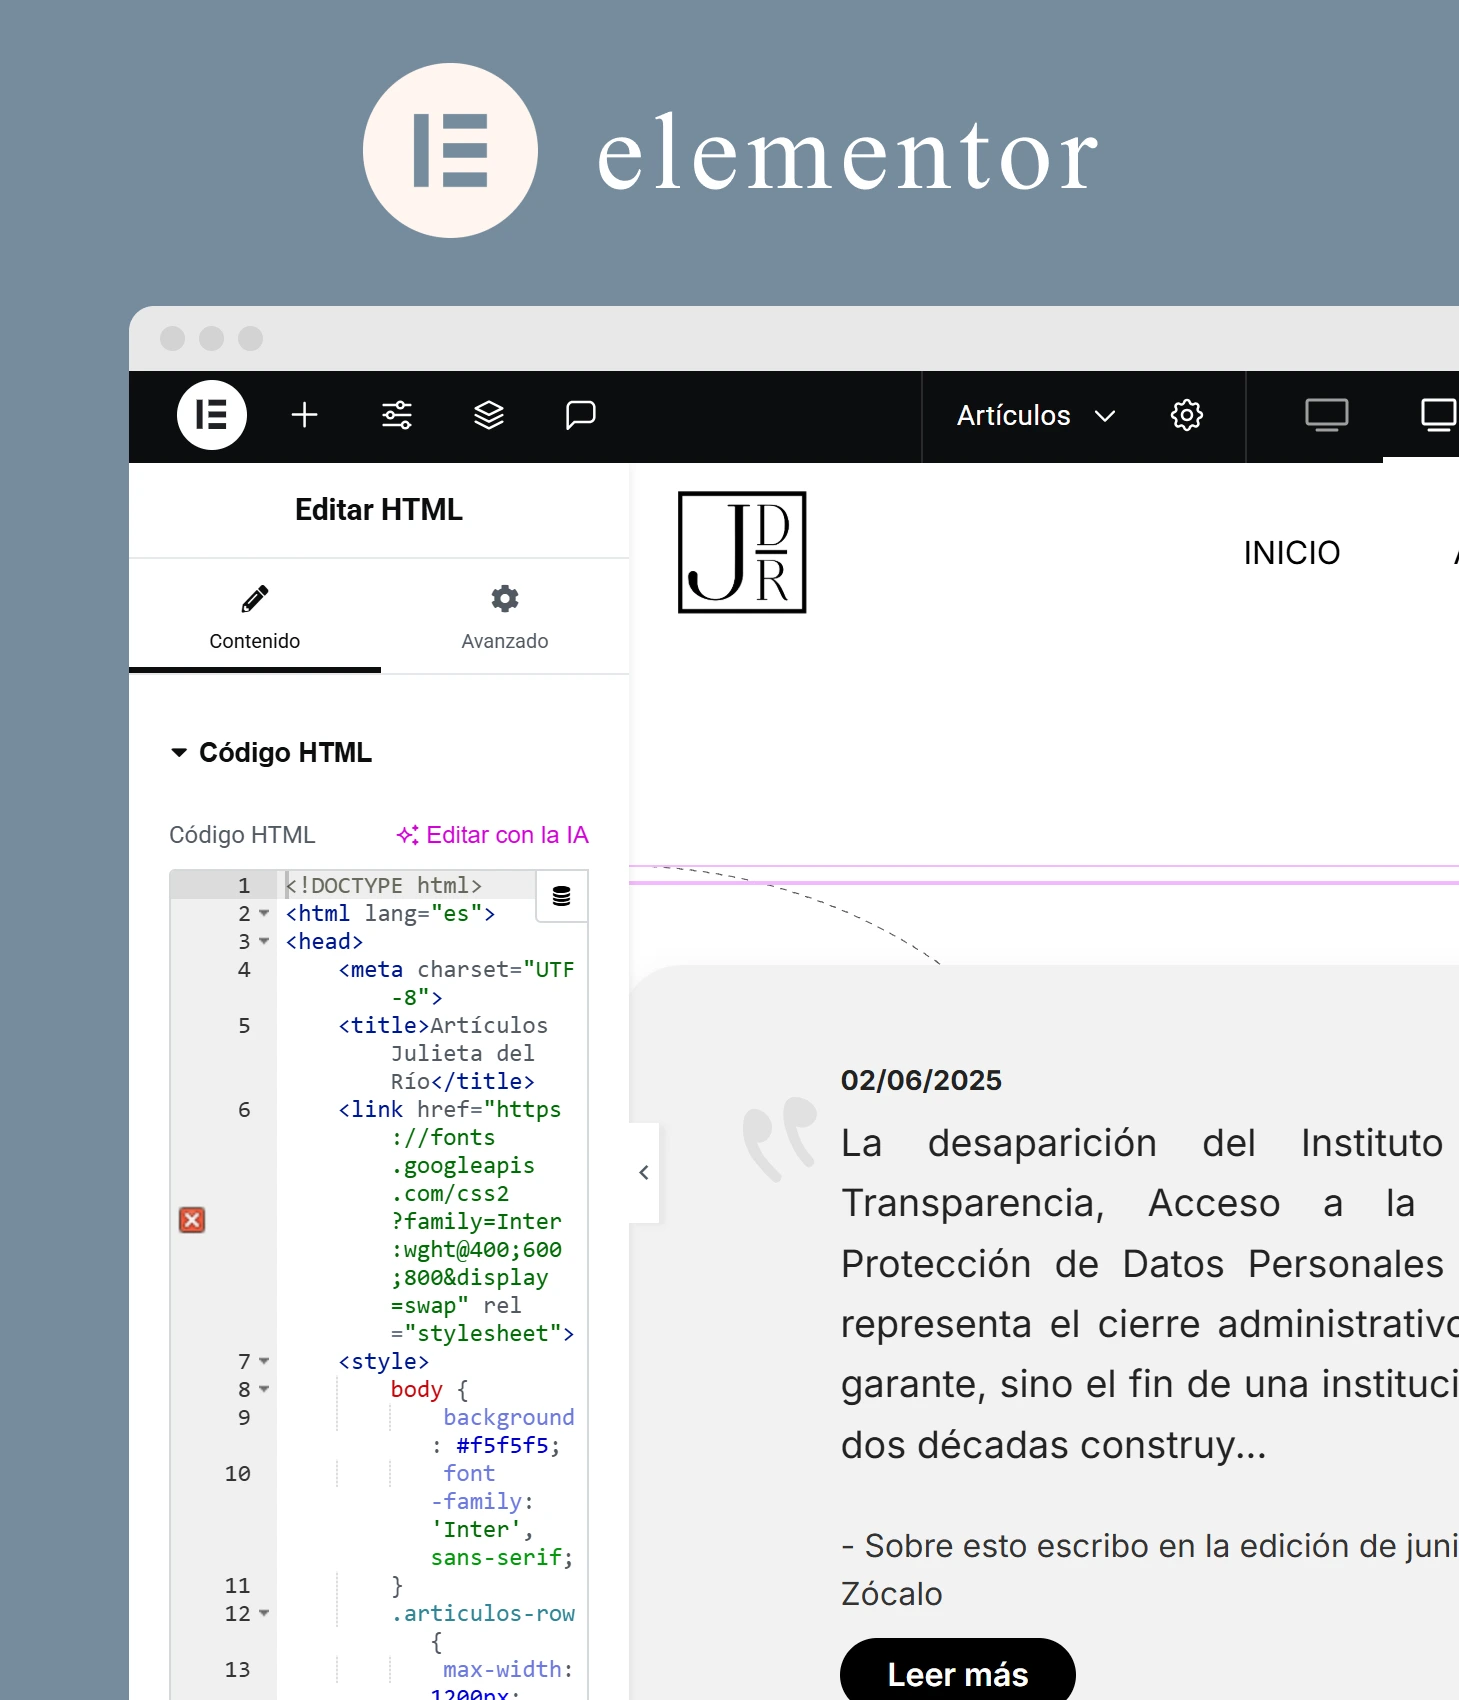
Task: Open the Notes comment bubble icon
Action: pyautogui.click(x=581, y=415)
